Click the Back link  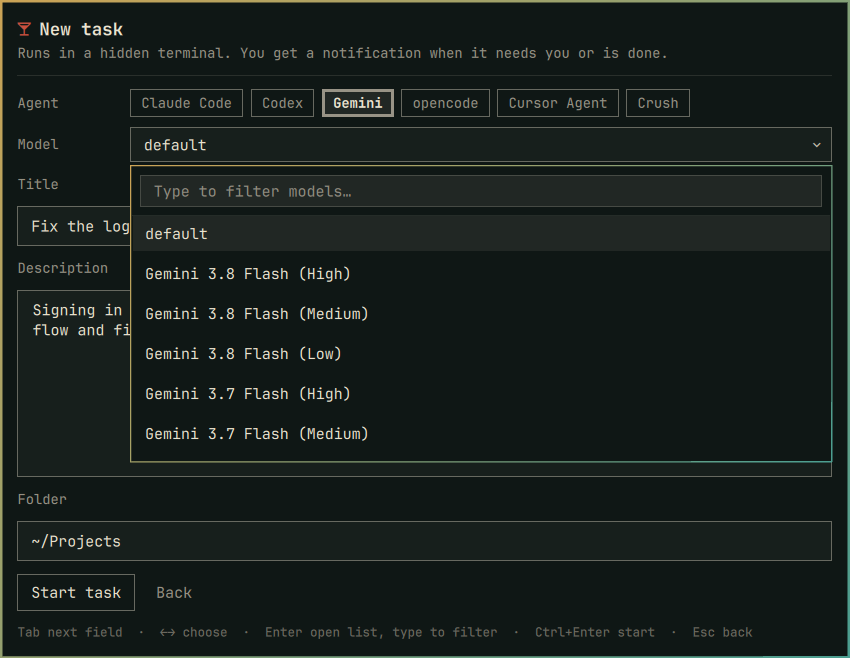click(x=174, y=592)
